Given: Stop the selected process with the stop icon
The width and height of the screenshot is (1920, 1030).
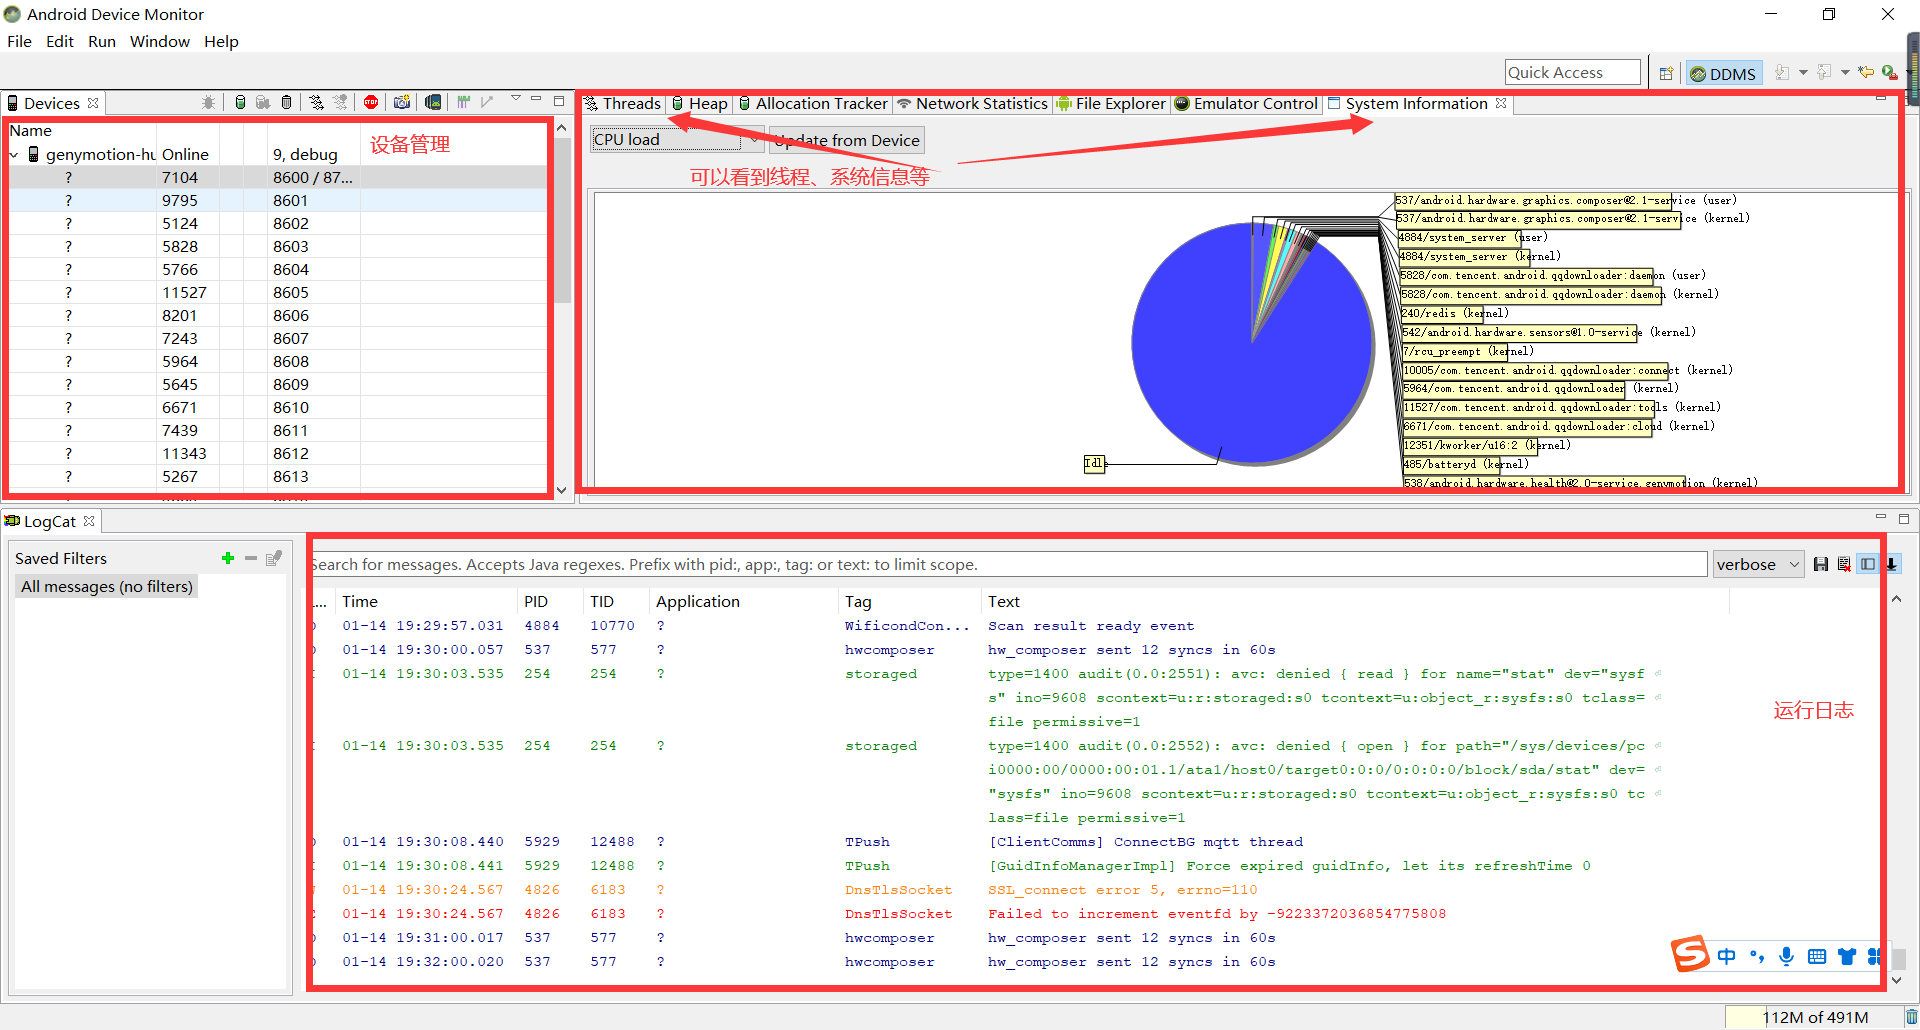Looking at the screenshot, I should 371,102.
